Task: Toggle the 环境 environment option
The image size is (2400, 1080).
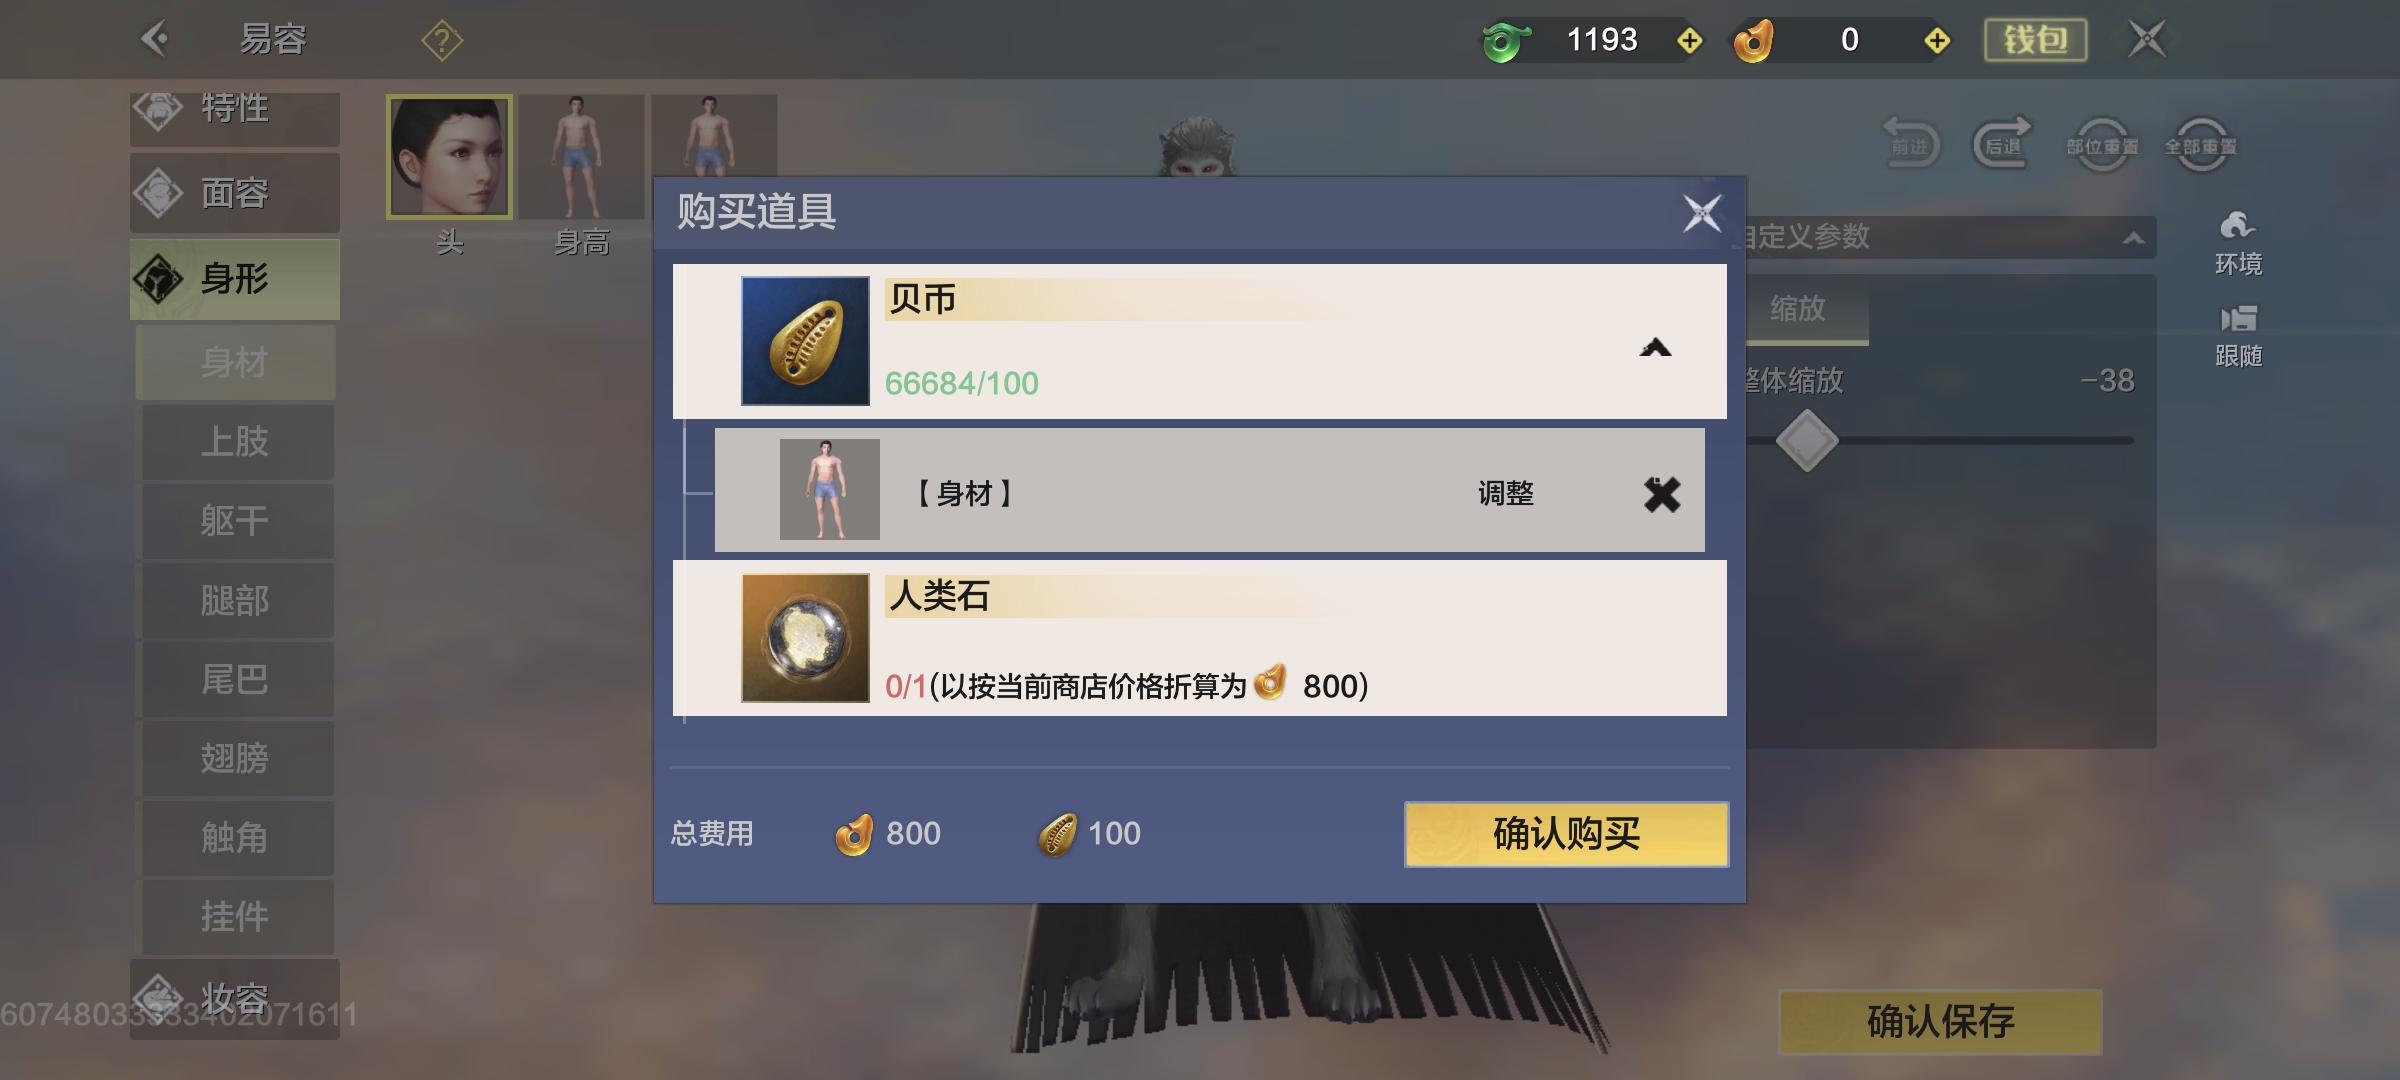Action: (x=2238, y=242)
